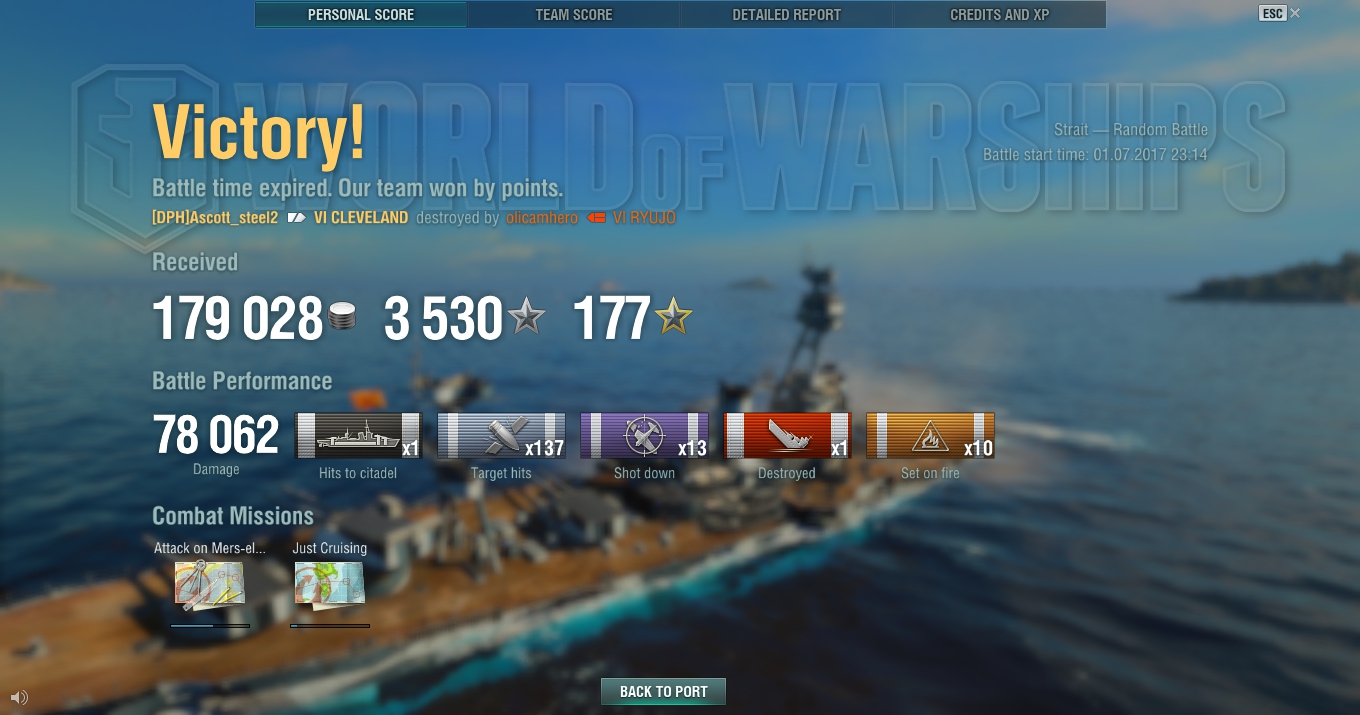Click the Back to Port button
The height and width of the screenshot is (715, 1360).
point(663,691)
